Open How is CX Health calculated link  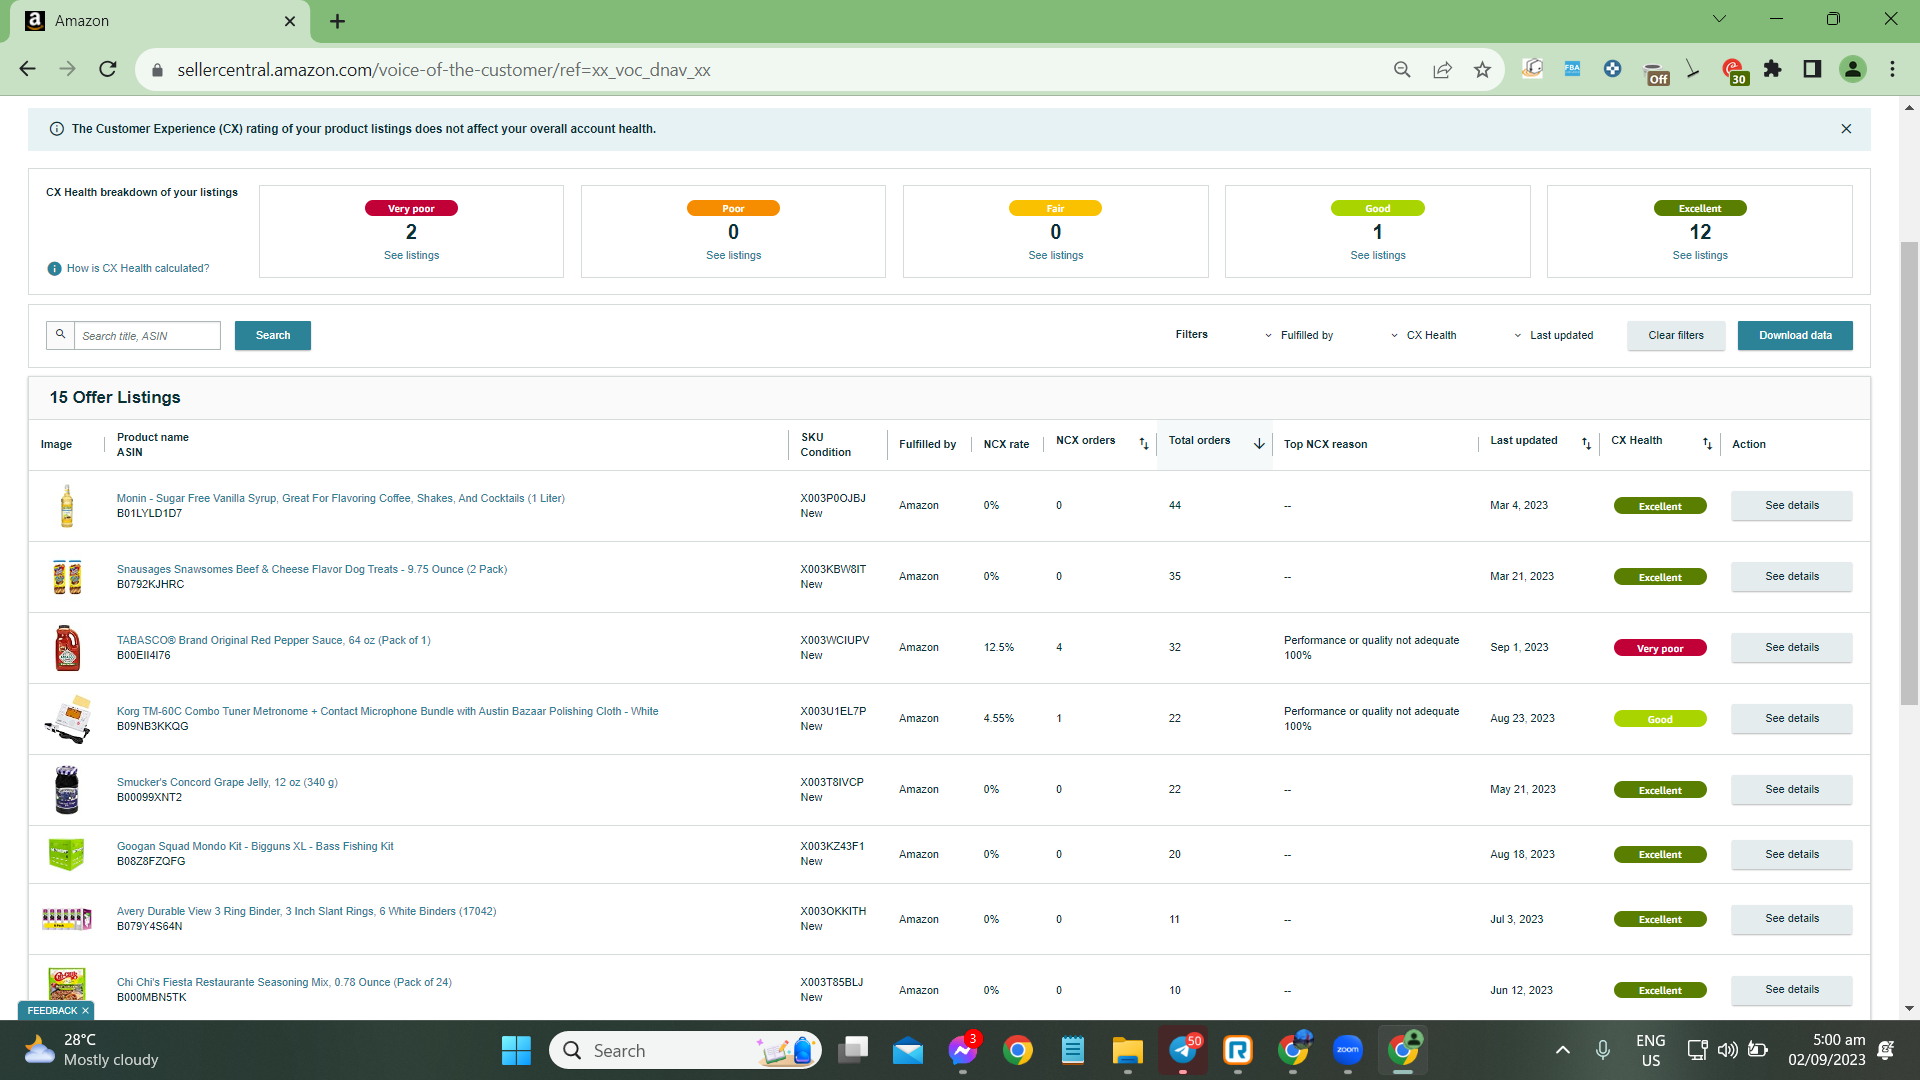coord(138,268)
